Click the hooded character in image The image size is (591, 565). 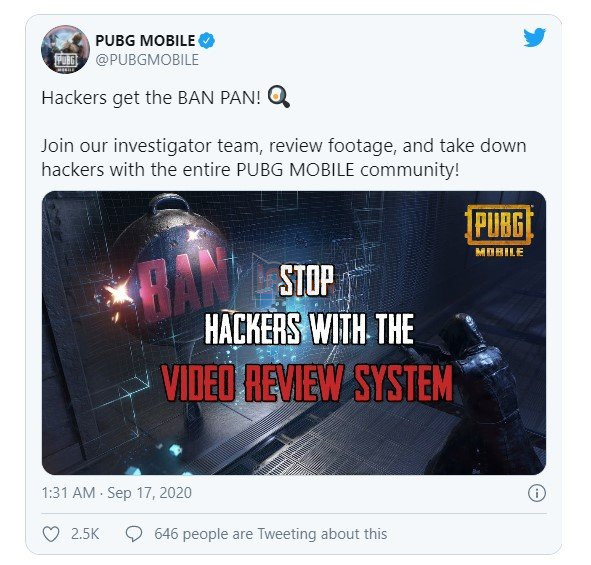[482, 392]
